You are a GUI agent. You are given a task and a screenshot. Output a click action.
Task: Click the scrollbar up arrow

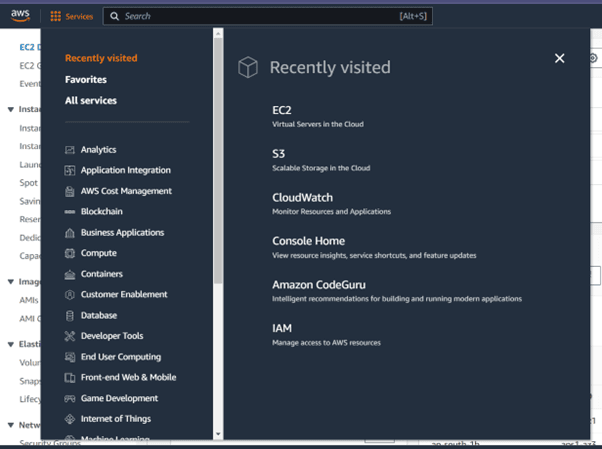click(218, 33)
